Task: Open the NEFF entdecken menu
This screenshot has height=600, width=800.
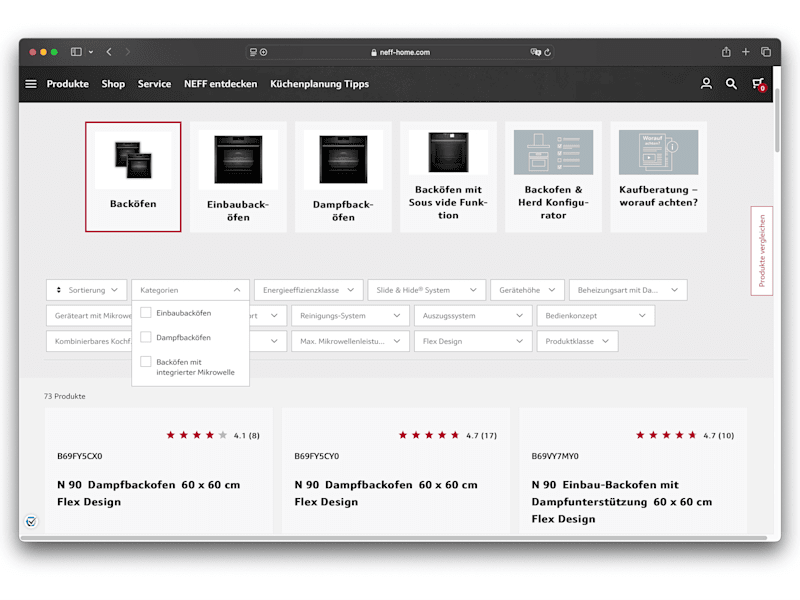Action: coord(220,84)
